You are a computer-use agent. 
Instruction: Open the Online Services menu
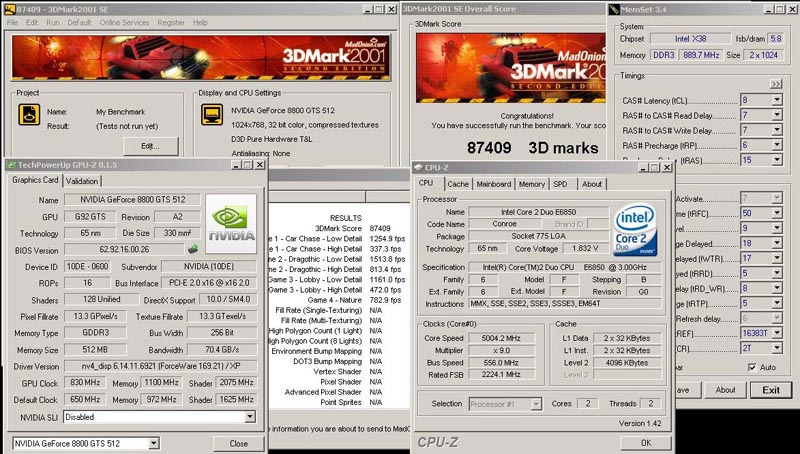pos(124,22)
